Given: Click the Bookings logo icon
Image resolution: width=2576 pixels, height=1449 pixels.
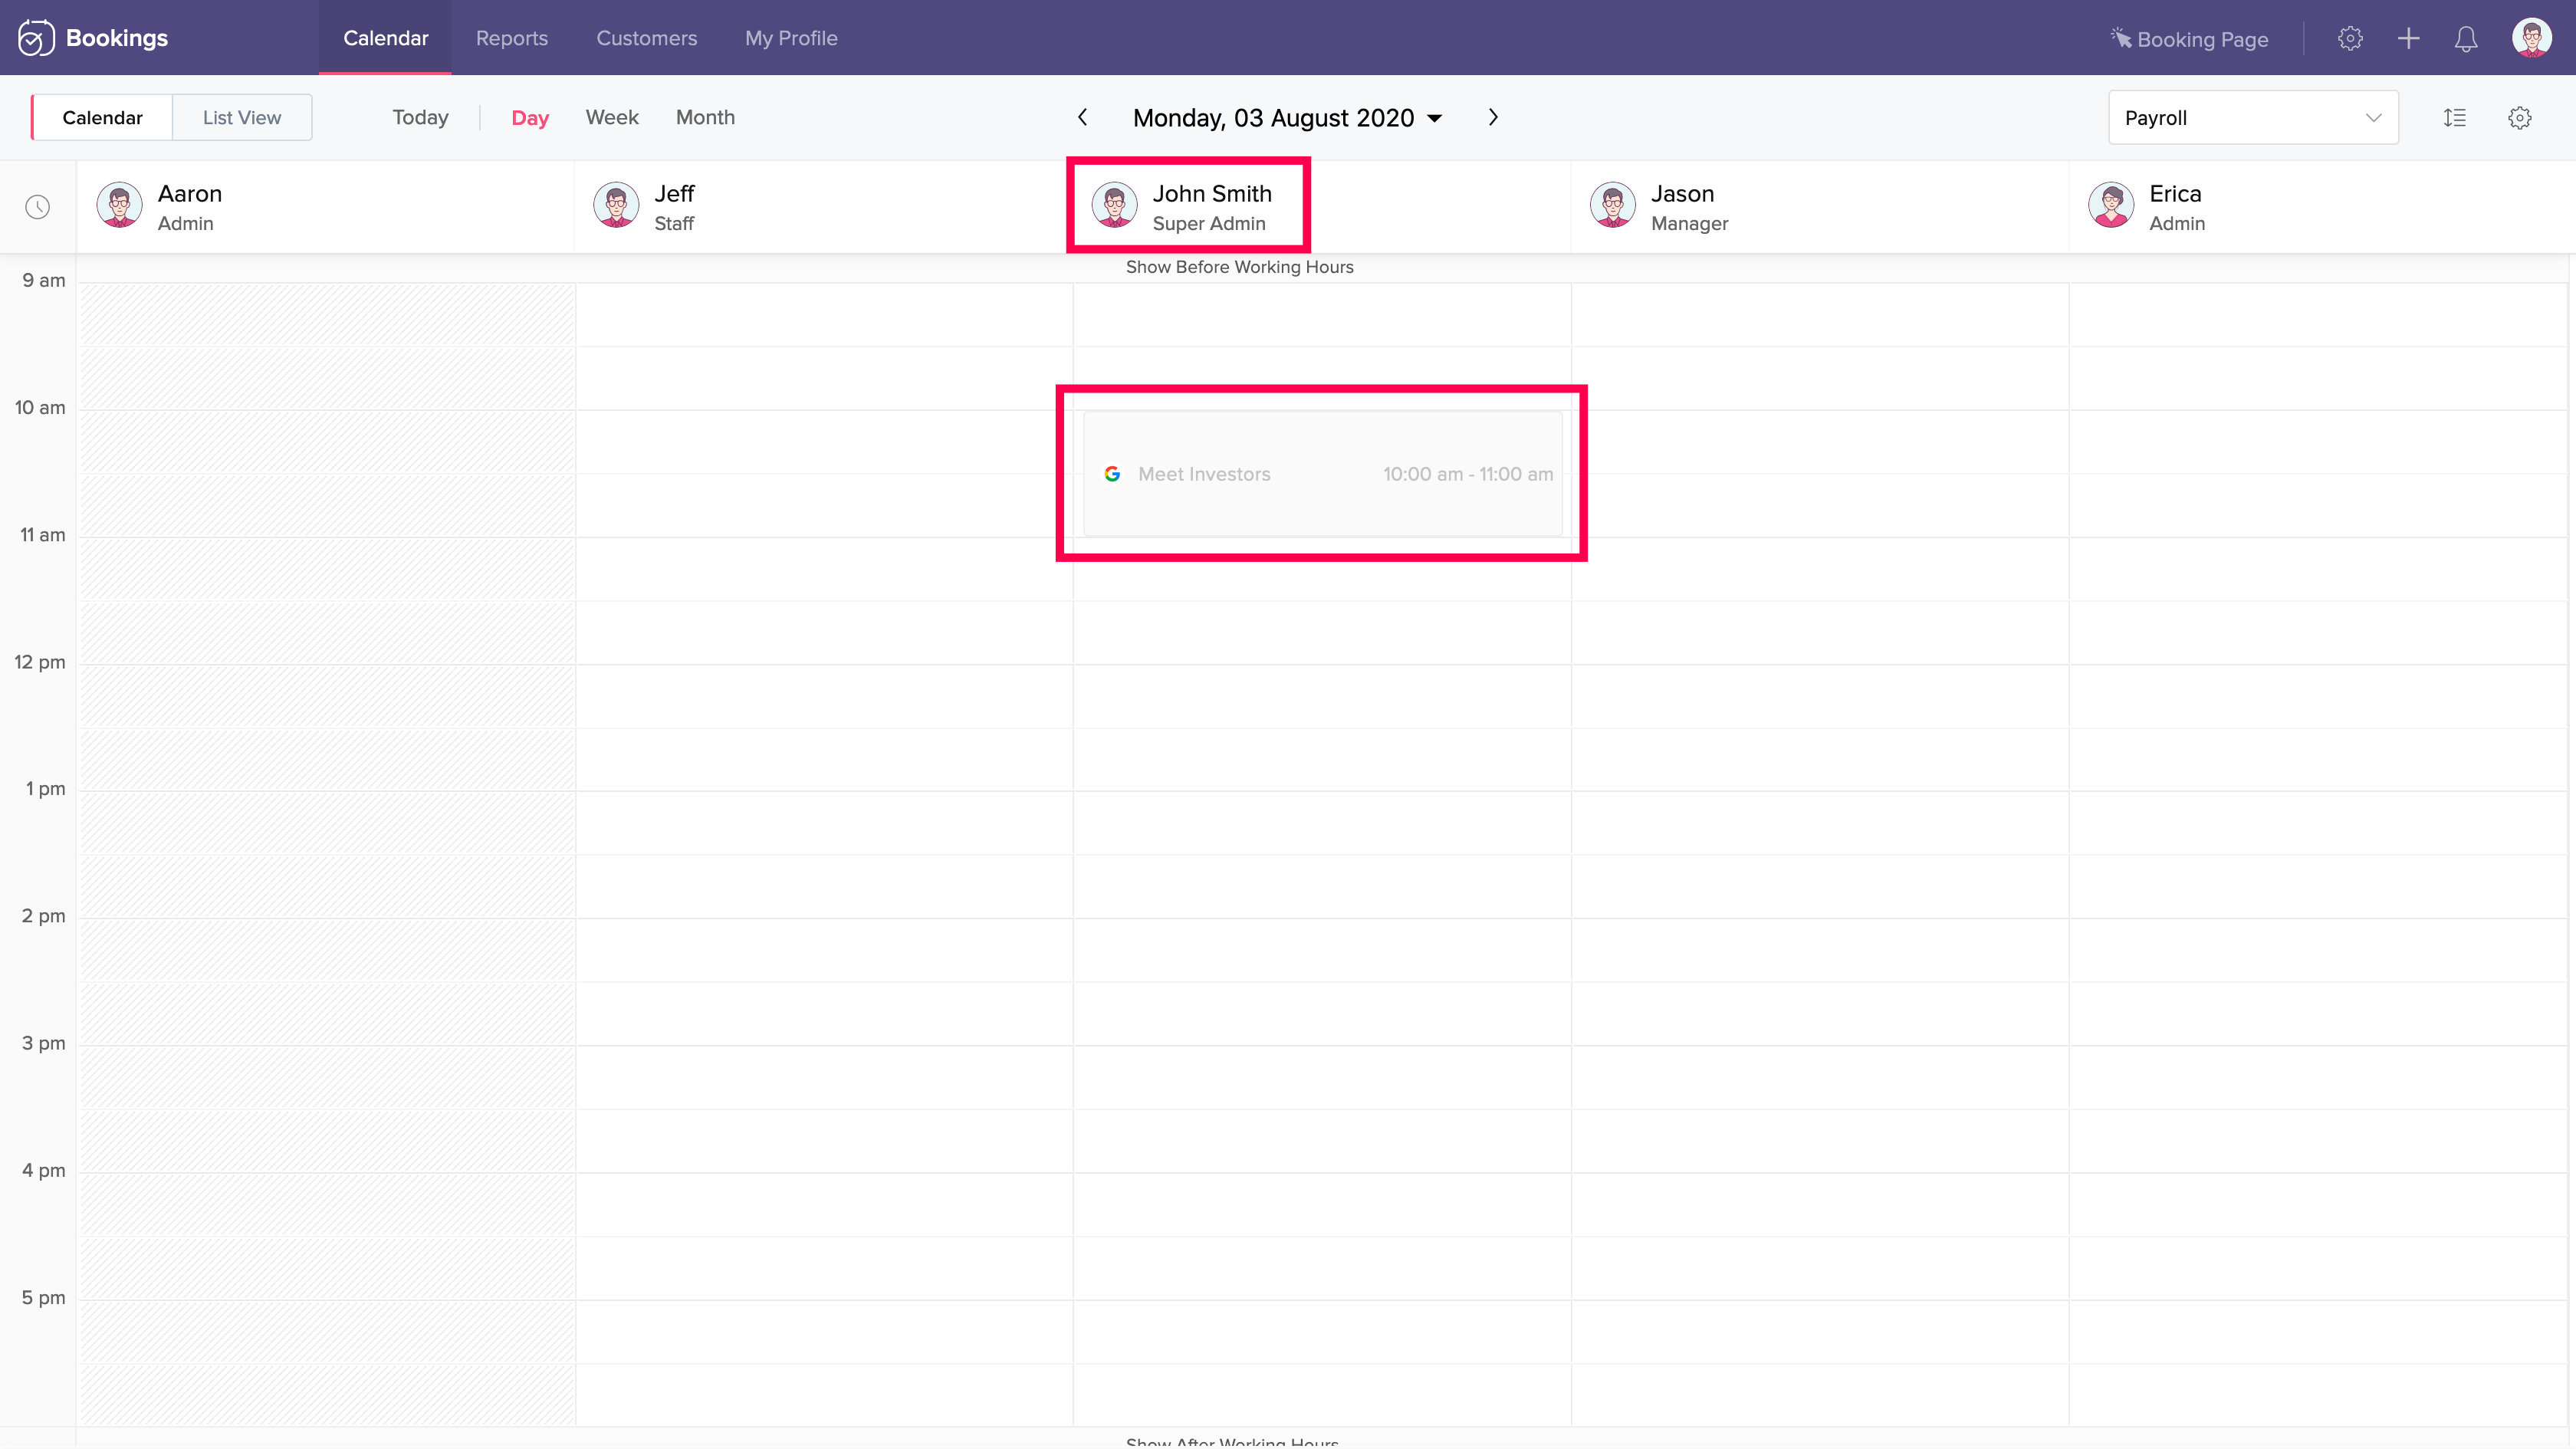Looking at the screenshot, I should pos(36,38).
